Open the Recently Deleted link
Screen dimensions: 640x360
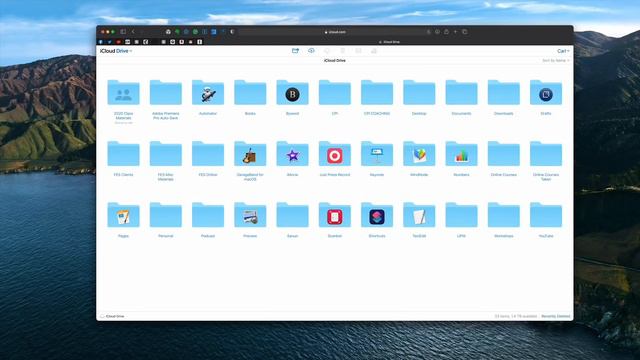[x=556, y=316]
